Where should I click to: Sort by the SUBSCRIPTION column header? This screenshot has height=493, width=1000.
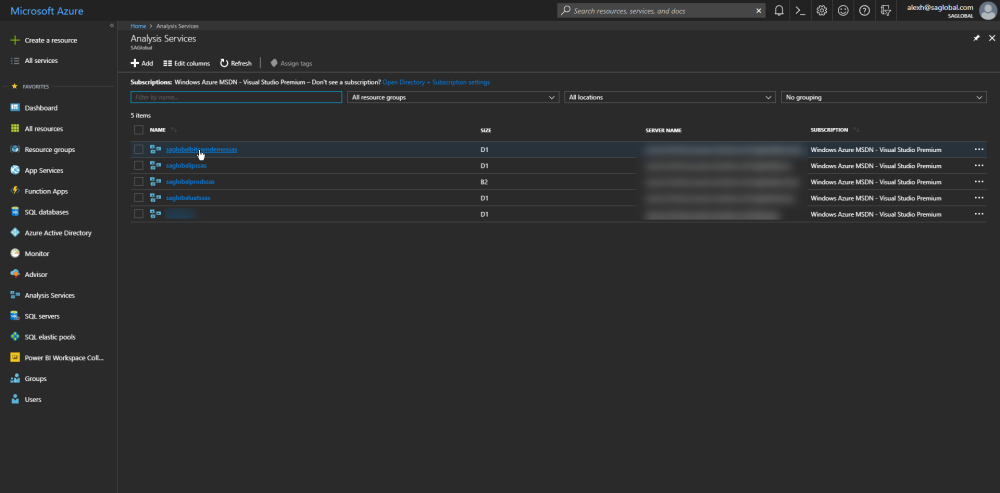pyautogui.click(x=829, y=130)
